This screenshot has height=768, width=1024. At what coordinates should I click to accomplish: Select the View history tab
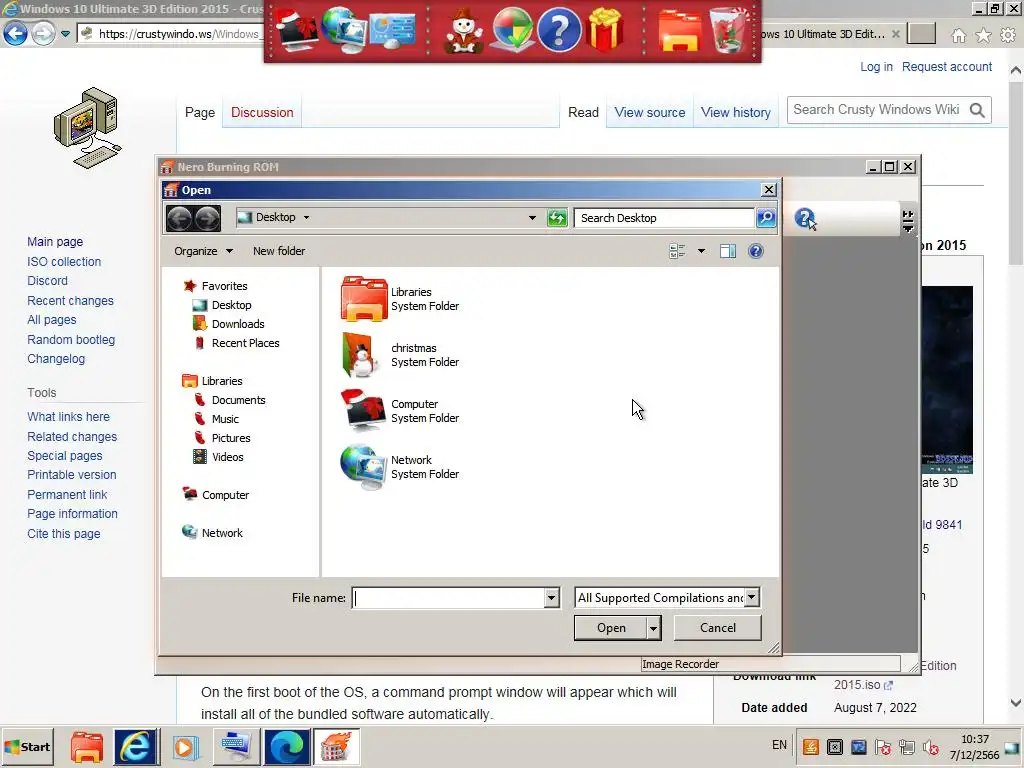[x=736, y=112]
